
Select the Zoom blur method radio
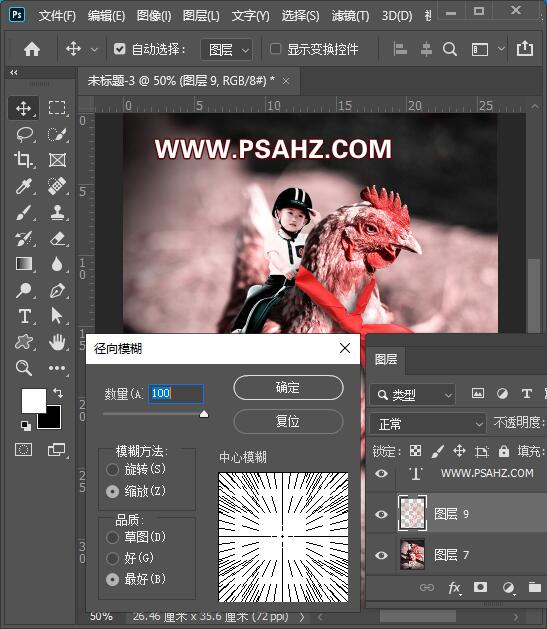pos(112,491)
